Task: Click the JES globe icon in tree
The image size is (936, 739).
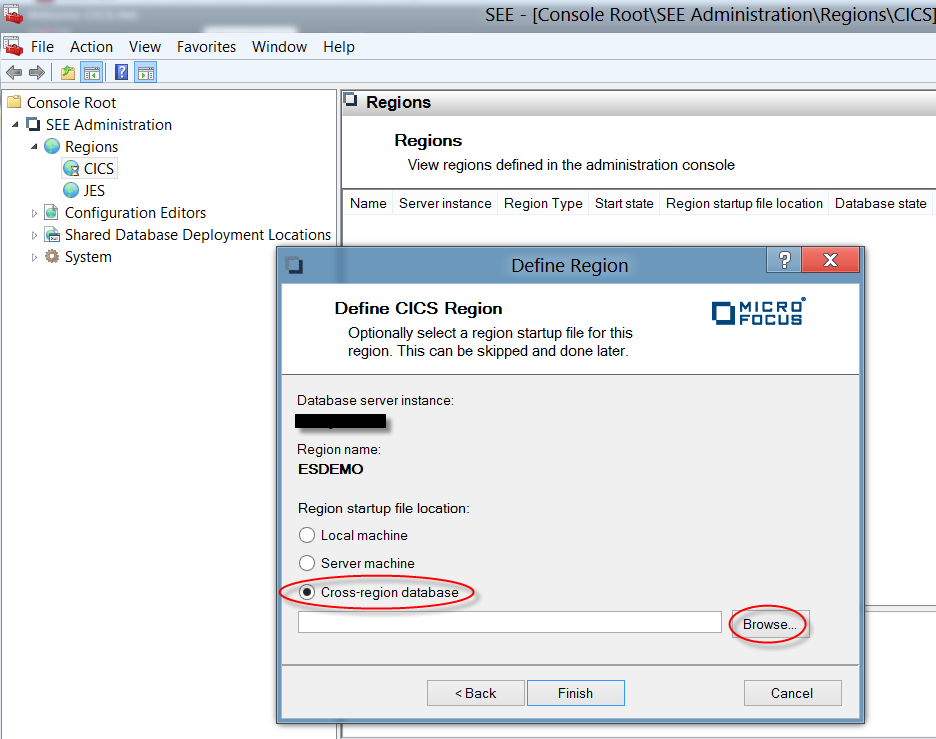Action: coord(71,190)
